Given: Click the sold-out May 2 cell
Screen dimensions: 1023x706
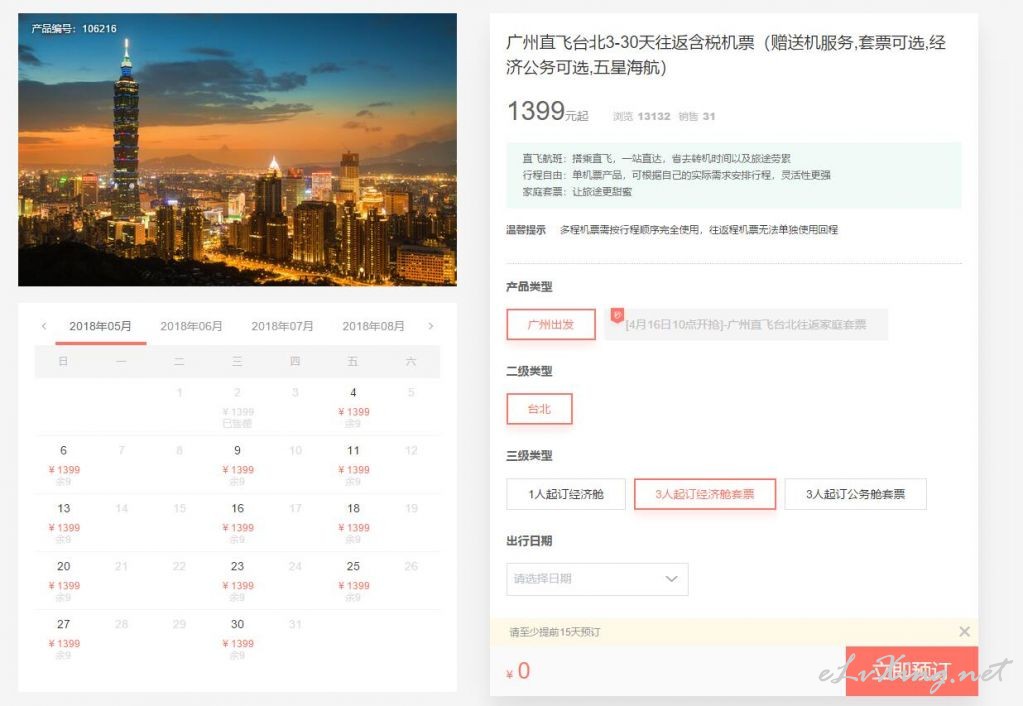Looking at the screenshot, I should pos(237,407).
